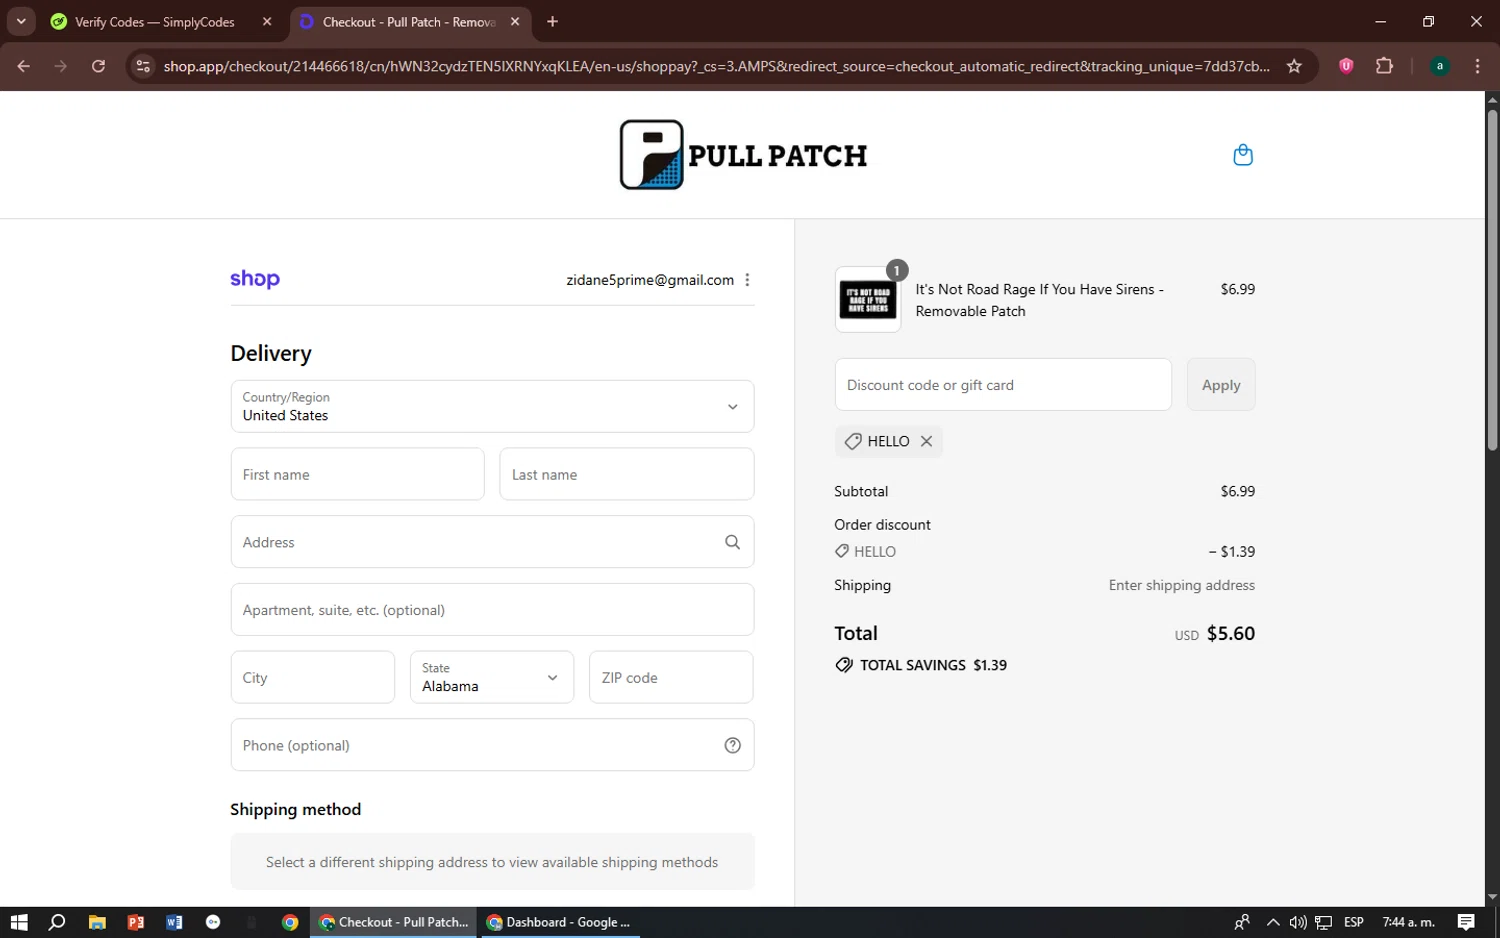Click the Phone (optional) field
This screenshot has height=938, width=1500.
[492, 745]
